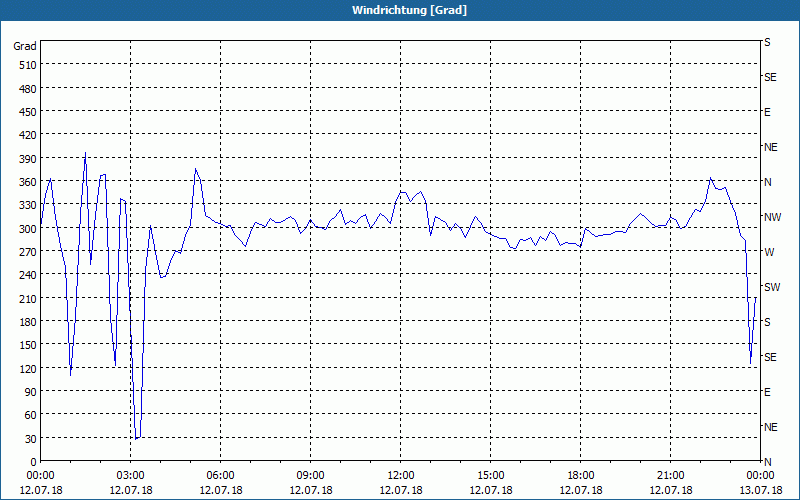Click the 12:00 time label
The height and width of the screenshot is (500, 800).
coord(401,476)
